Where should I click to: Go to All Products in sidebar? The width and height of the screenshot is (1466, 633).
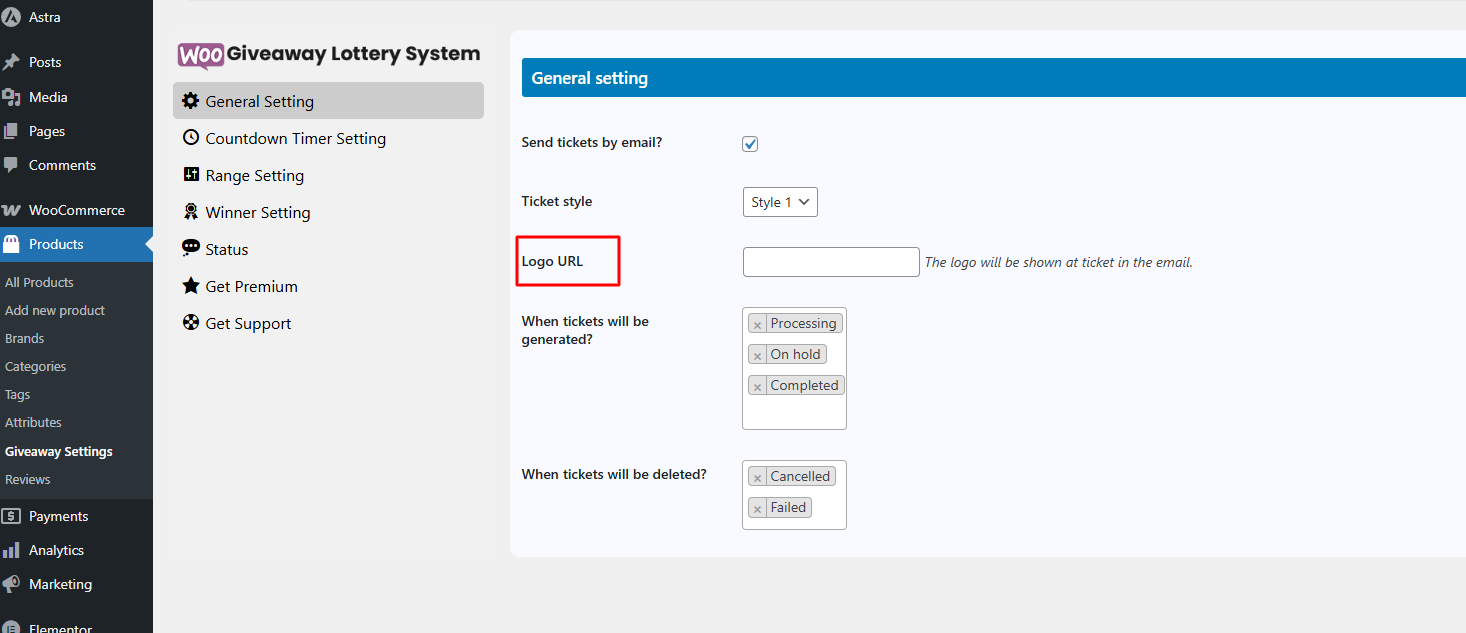(x=39, y=282)
